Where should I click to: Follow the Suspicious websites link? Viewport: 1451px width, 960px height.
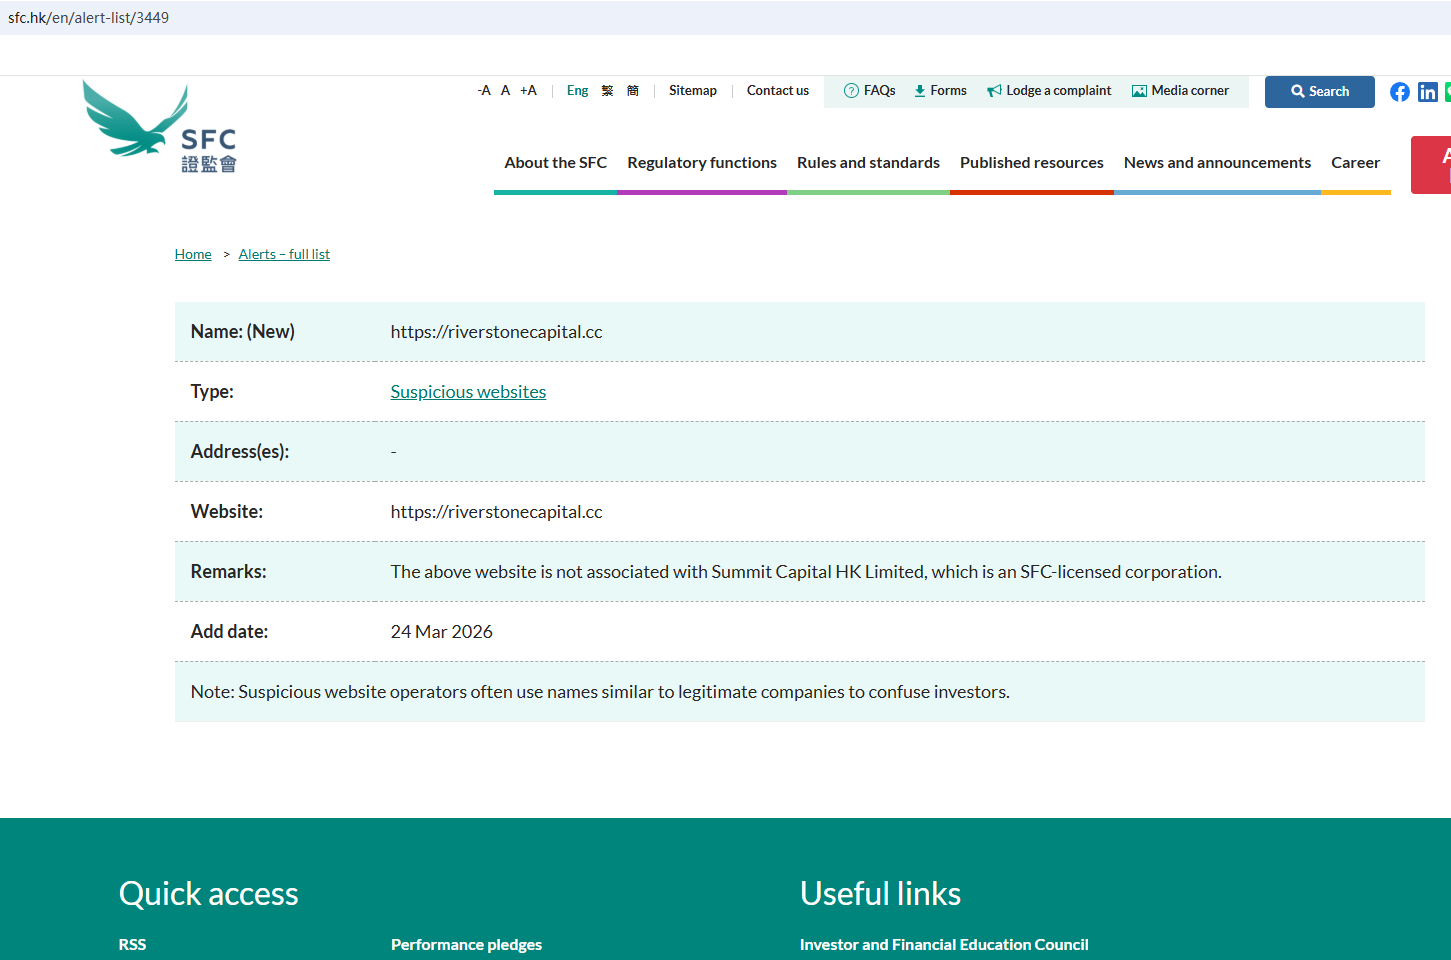click(468, 392)
